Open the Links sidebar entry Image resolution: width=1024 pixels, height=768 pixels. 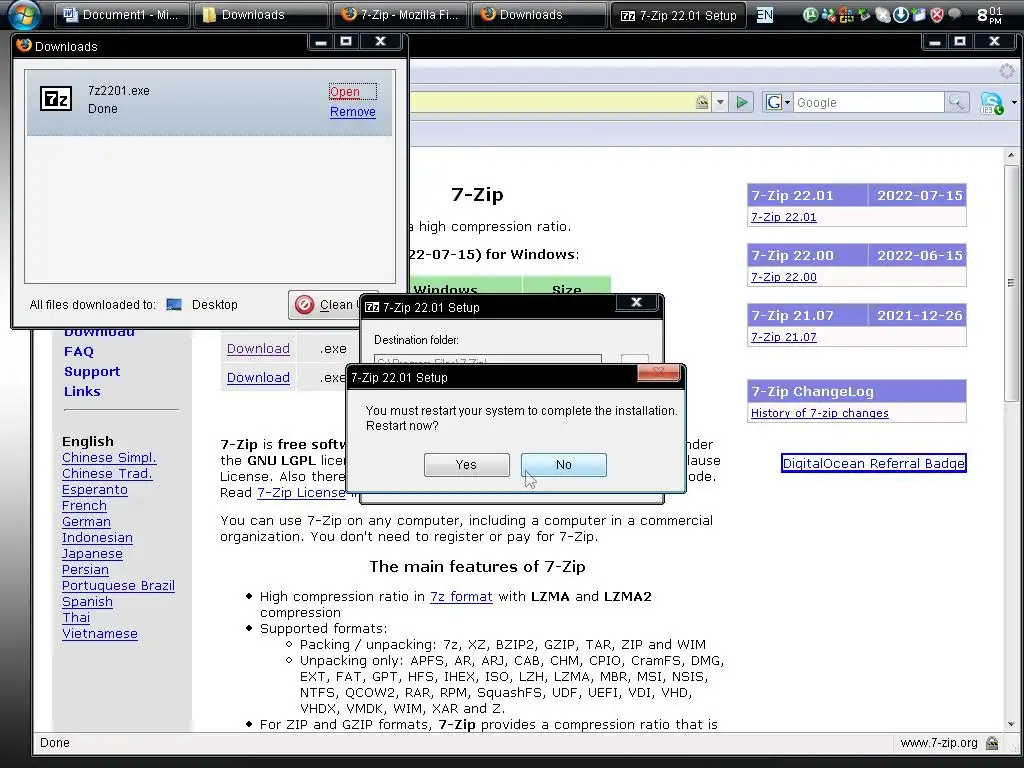[x=82, y=391]
